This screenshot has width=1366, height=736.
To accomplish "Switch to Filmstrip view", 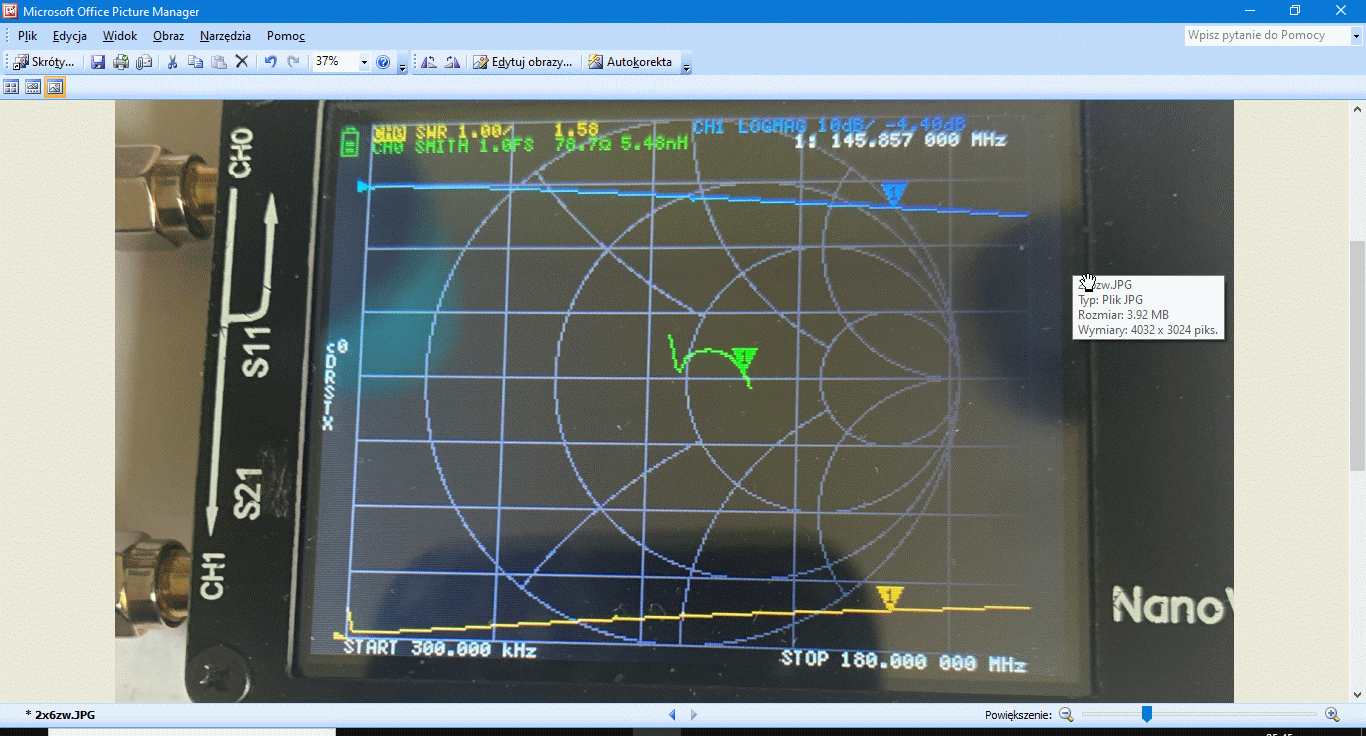I will (x=33, y=87).
